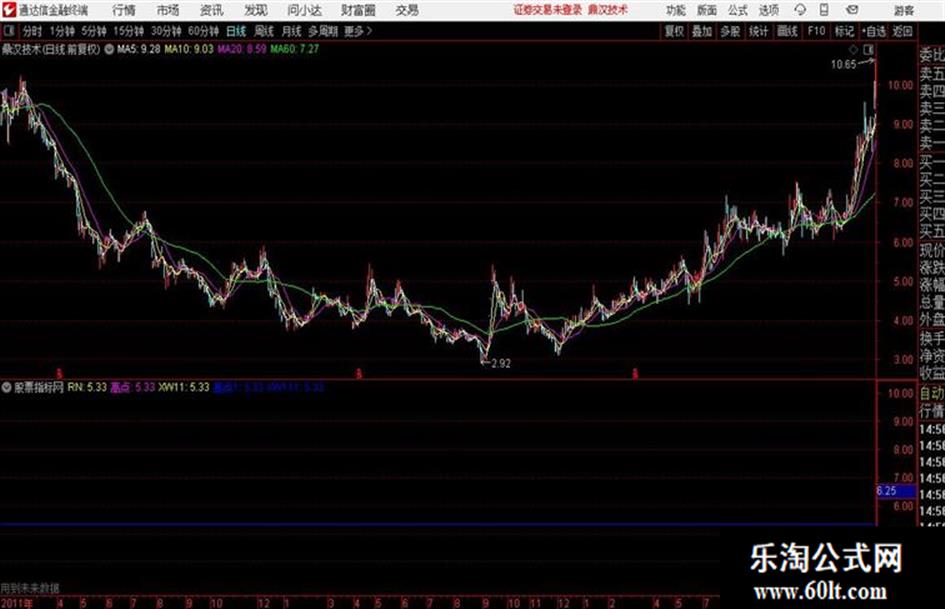Click the diamond icon atop chart
945x609 pixels.
(853, 49)
